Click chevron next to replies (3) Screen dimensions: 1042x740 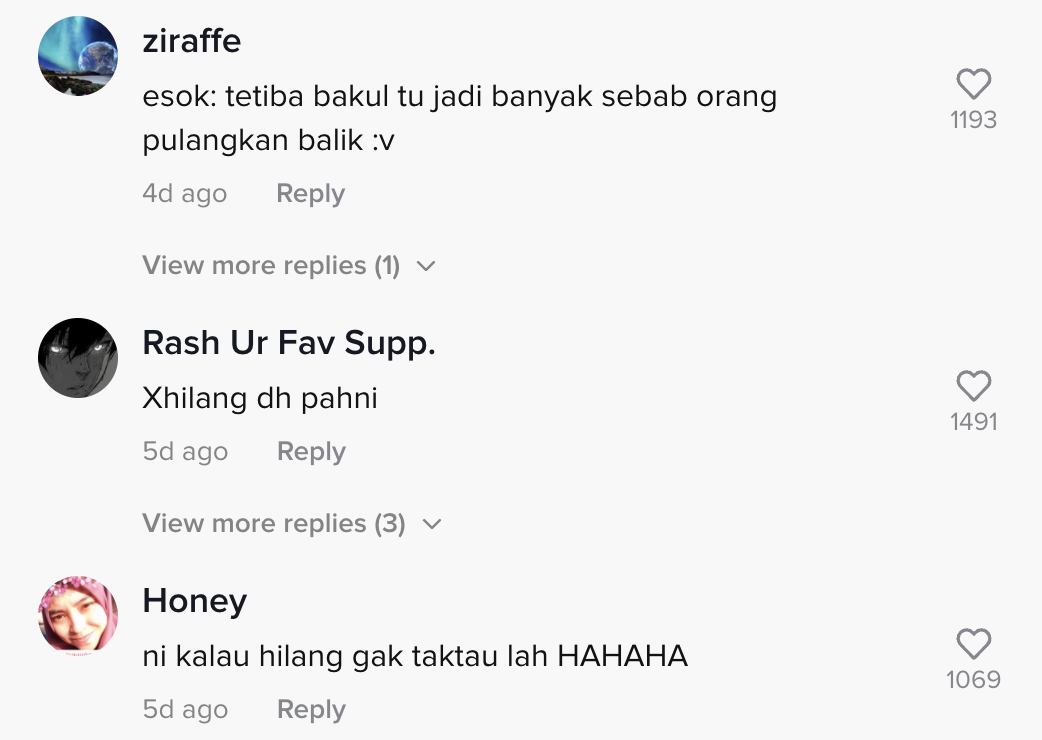pos(431,524)
